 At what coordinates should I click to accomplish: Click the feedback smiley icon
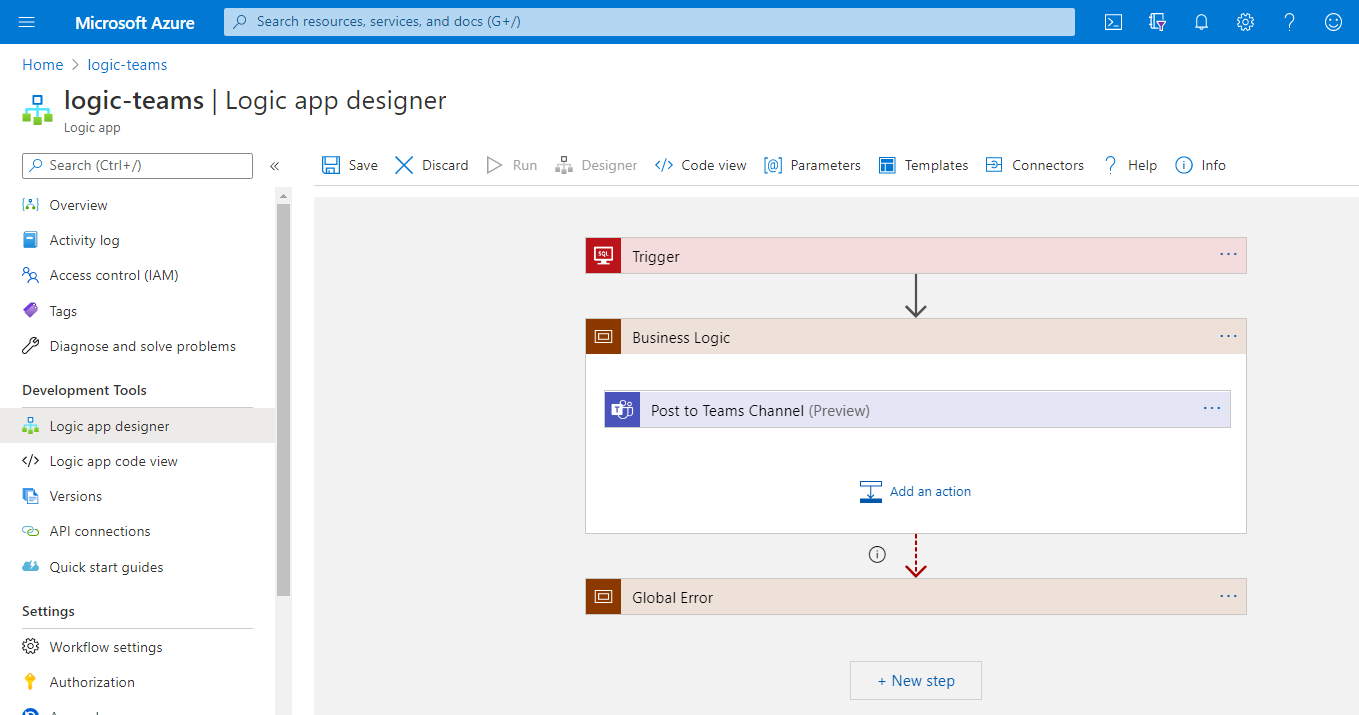coord(1333,22)
